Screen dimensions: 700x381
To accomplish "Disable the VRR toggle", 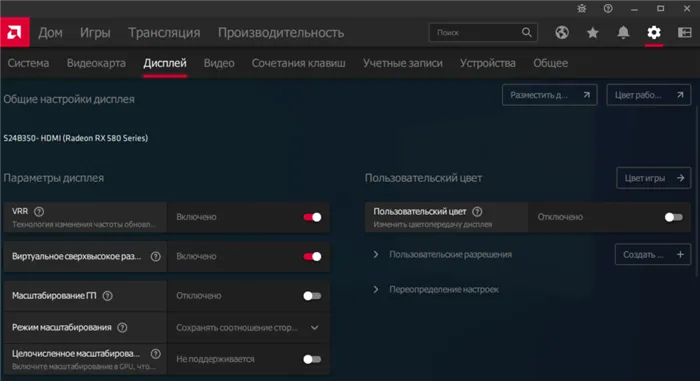I will pyautogui.click(x=312, y=217).
